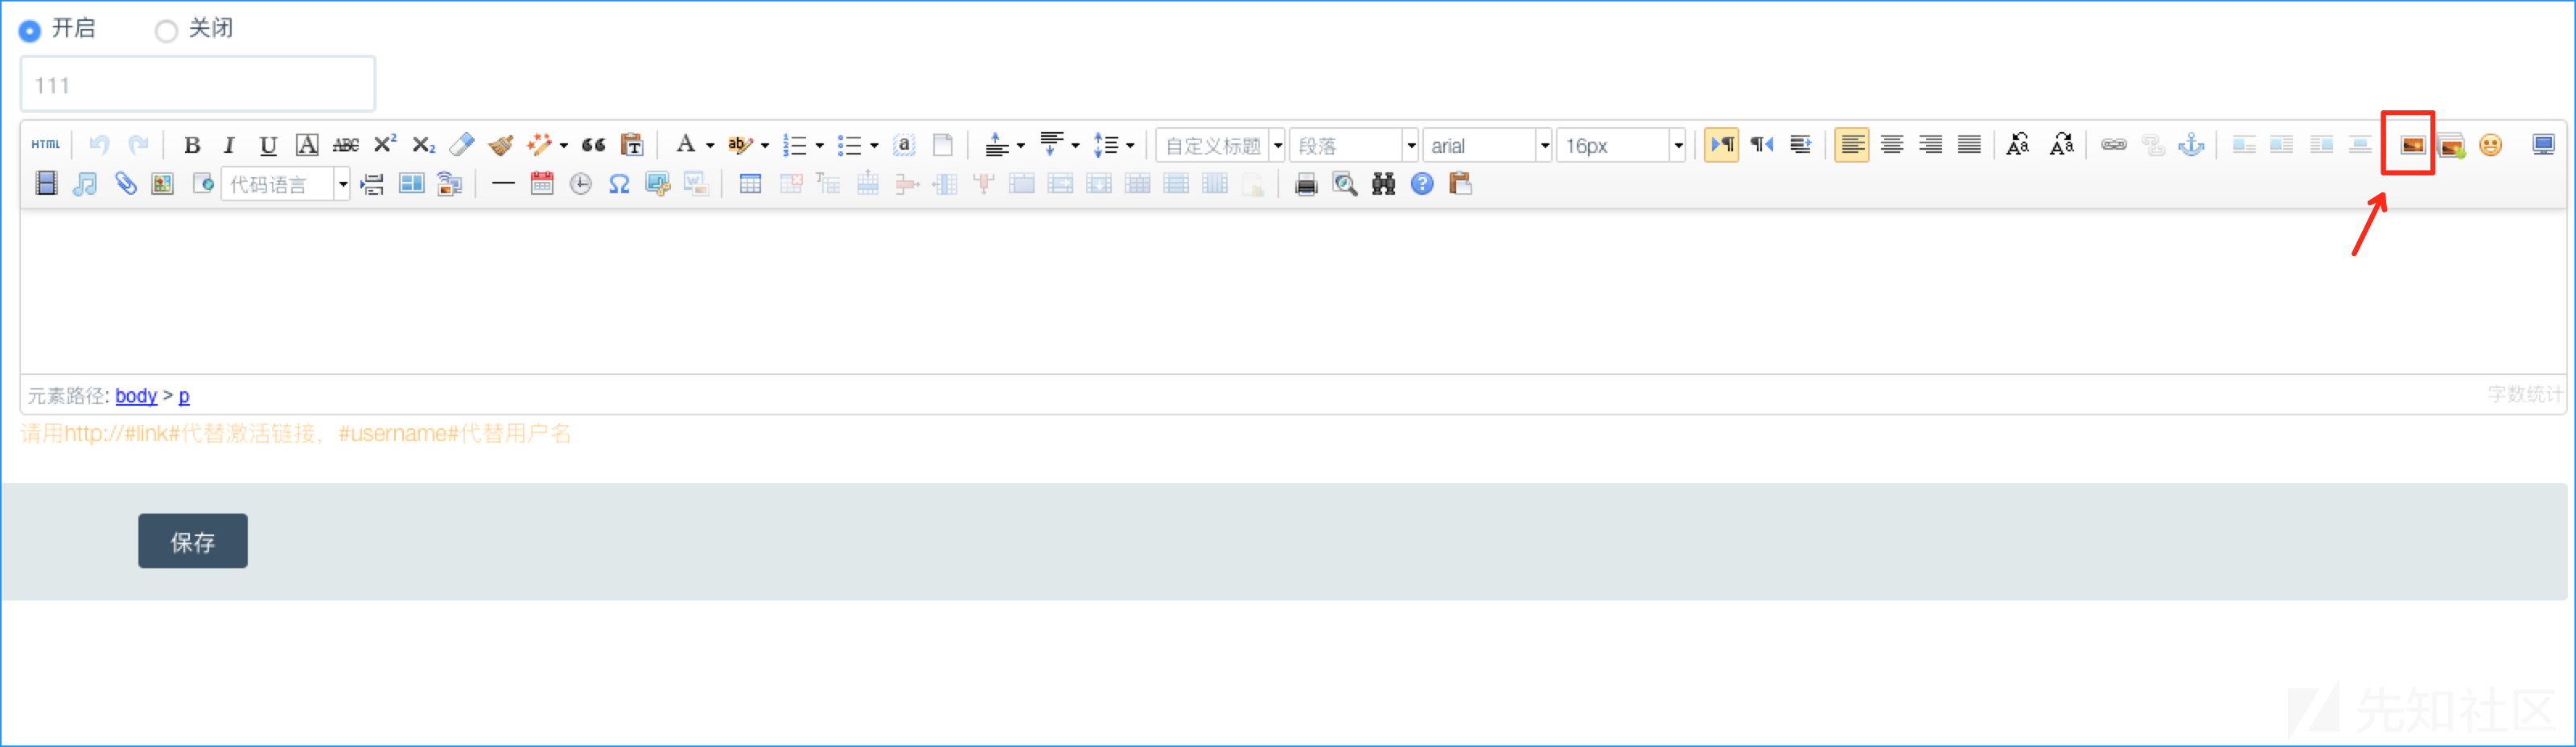This screenshot has height=747, width=2576.
Task: Click the body link in element path
Action: click(136, 396)
